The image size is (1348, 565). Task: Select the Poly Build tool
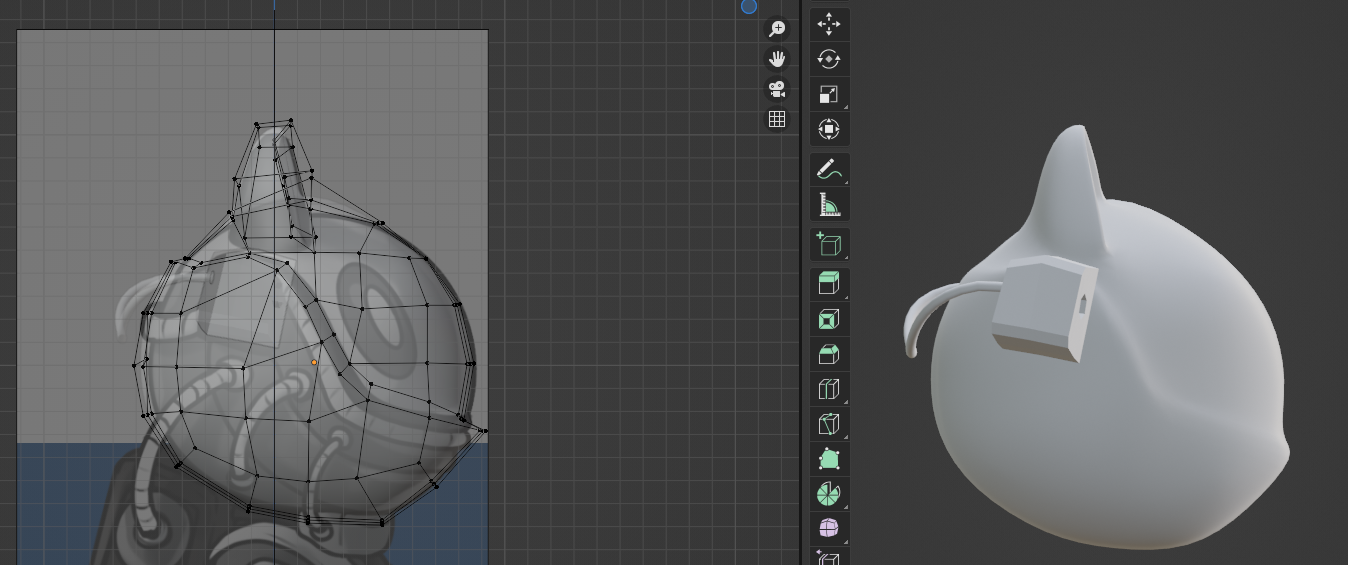click(x=829, y=459)
